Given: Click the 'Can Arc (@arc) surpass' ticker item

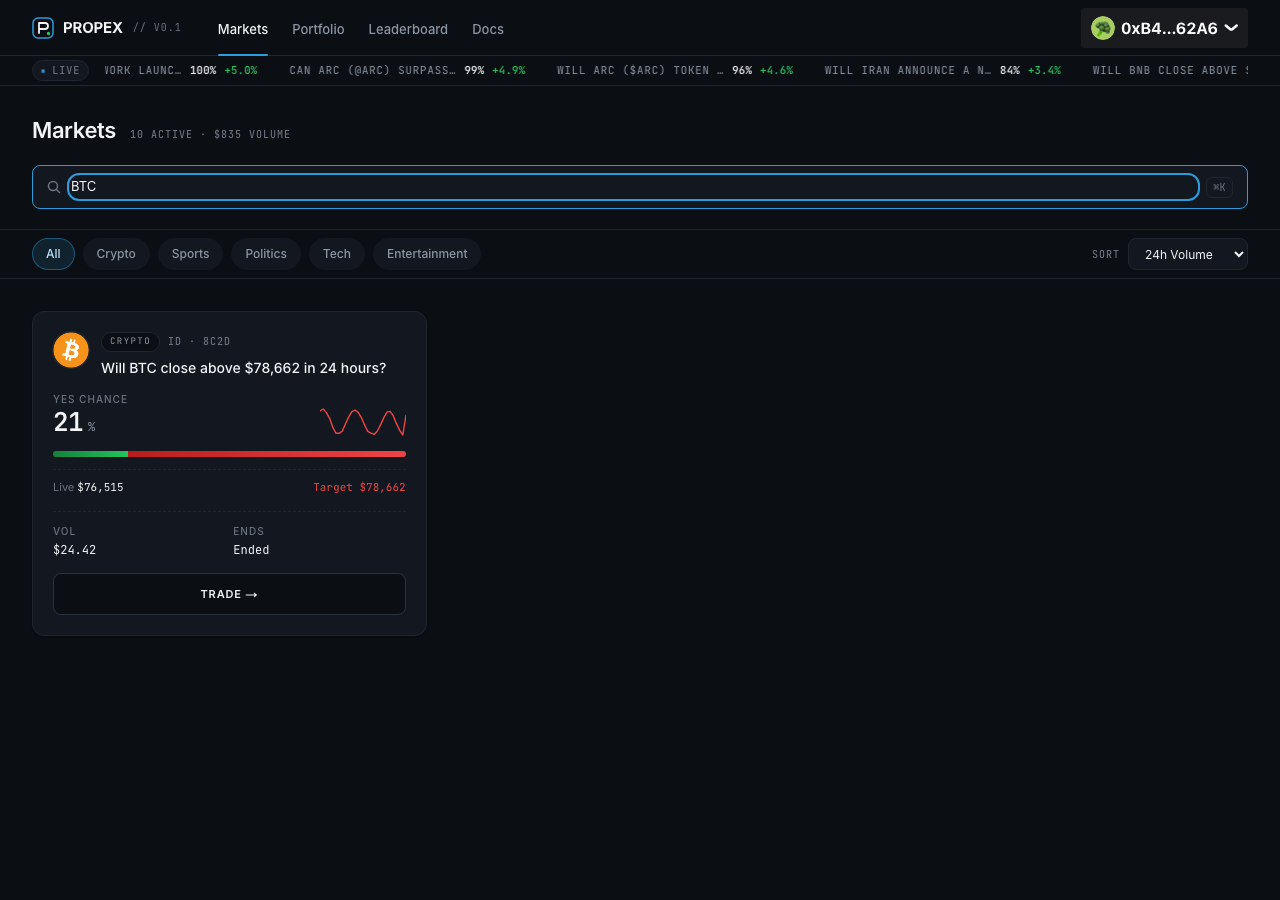Looking at the screenshot, I should 407,70.
